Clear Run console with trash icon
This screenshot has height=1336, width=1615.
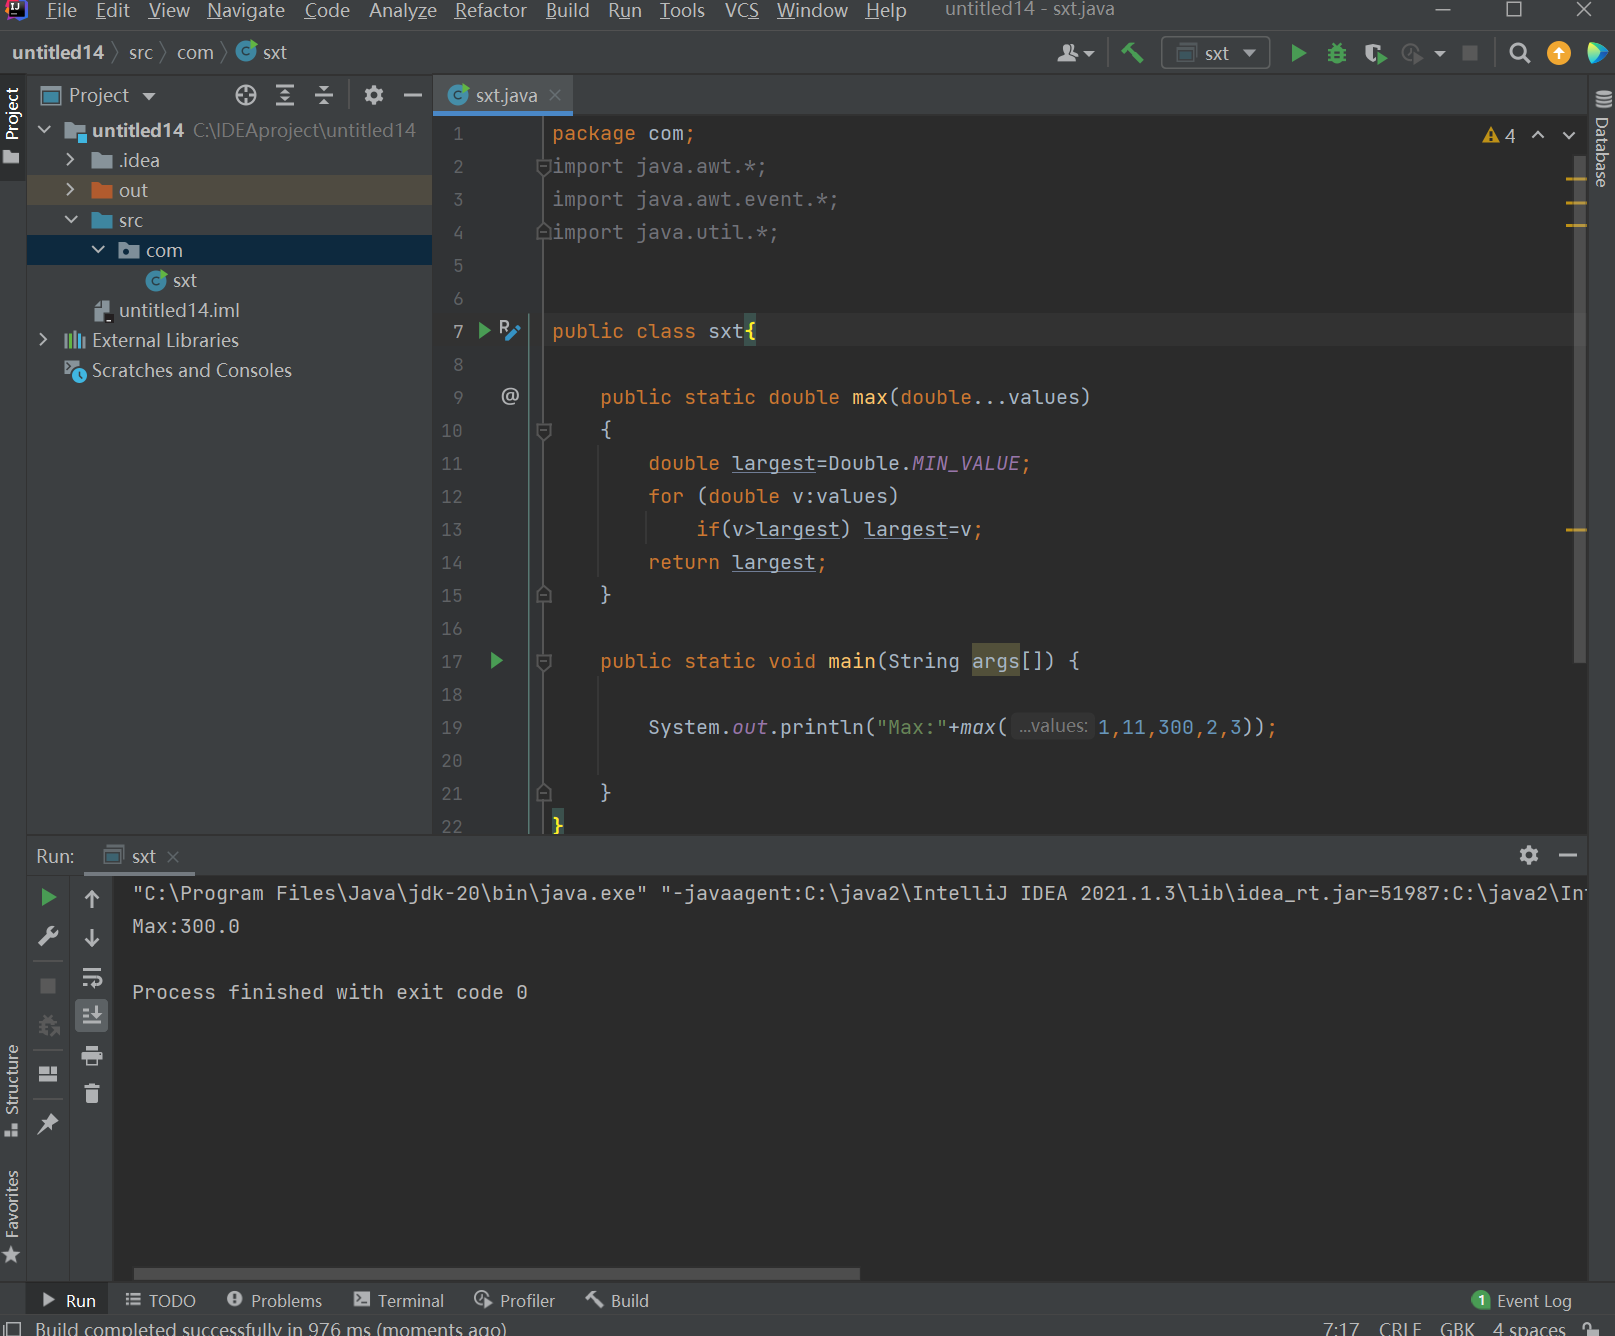coord(92,1094)
